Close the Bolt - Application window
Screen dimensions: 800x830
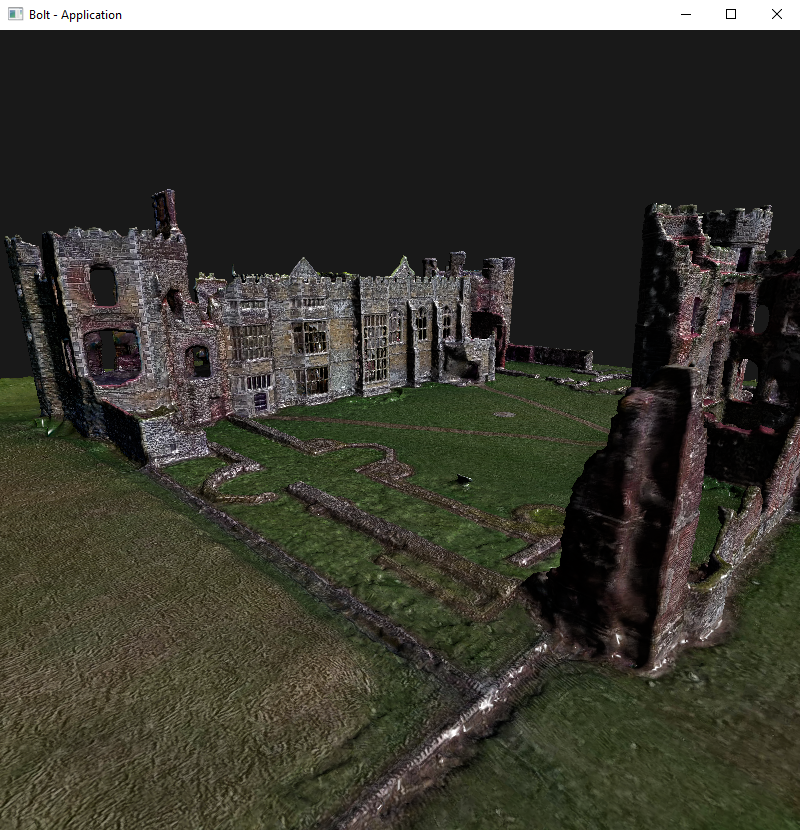coord(777,14)
